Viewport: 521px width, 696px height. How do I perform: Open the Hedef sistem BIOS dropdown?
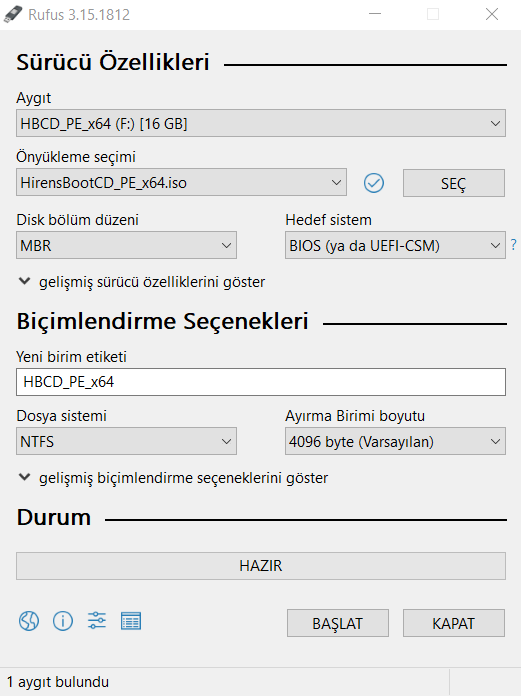(395, 245)
